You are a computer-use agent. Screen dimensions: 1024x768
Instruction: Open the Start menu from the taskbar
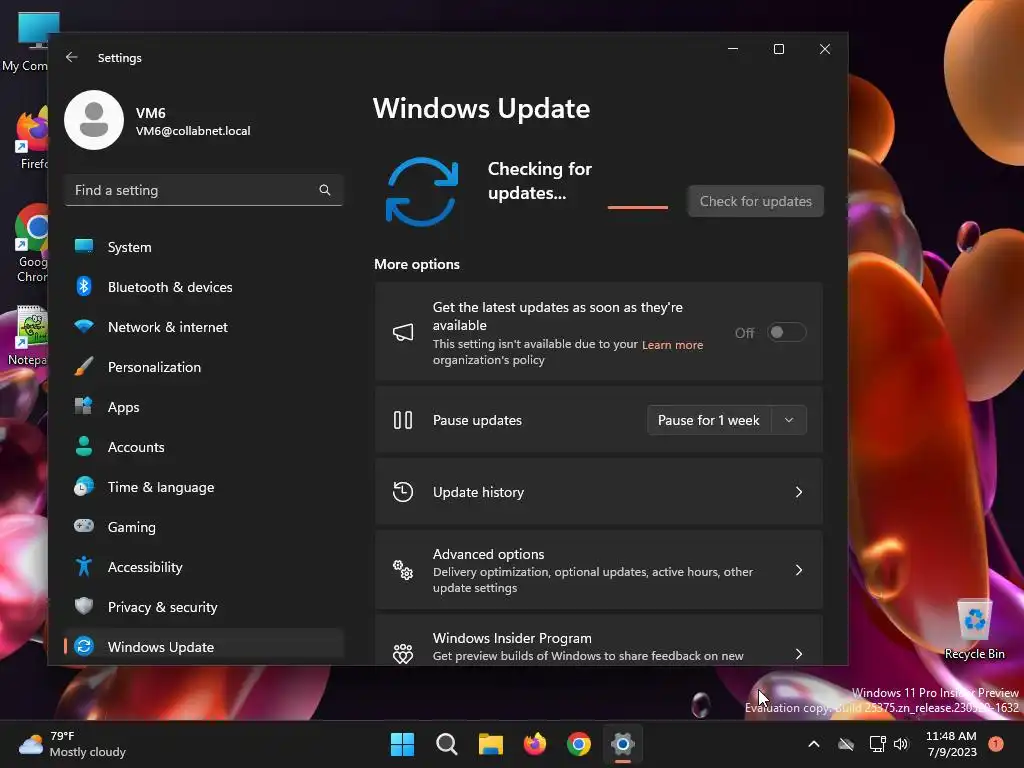click(x=402, y=744)
